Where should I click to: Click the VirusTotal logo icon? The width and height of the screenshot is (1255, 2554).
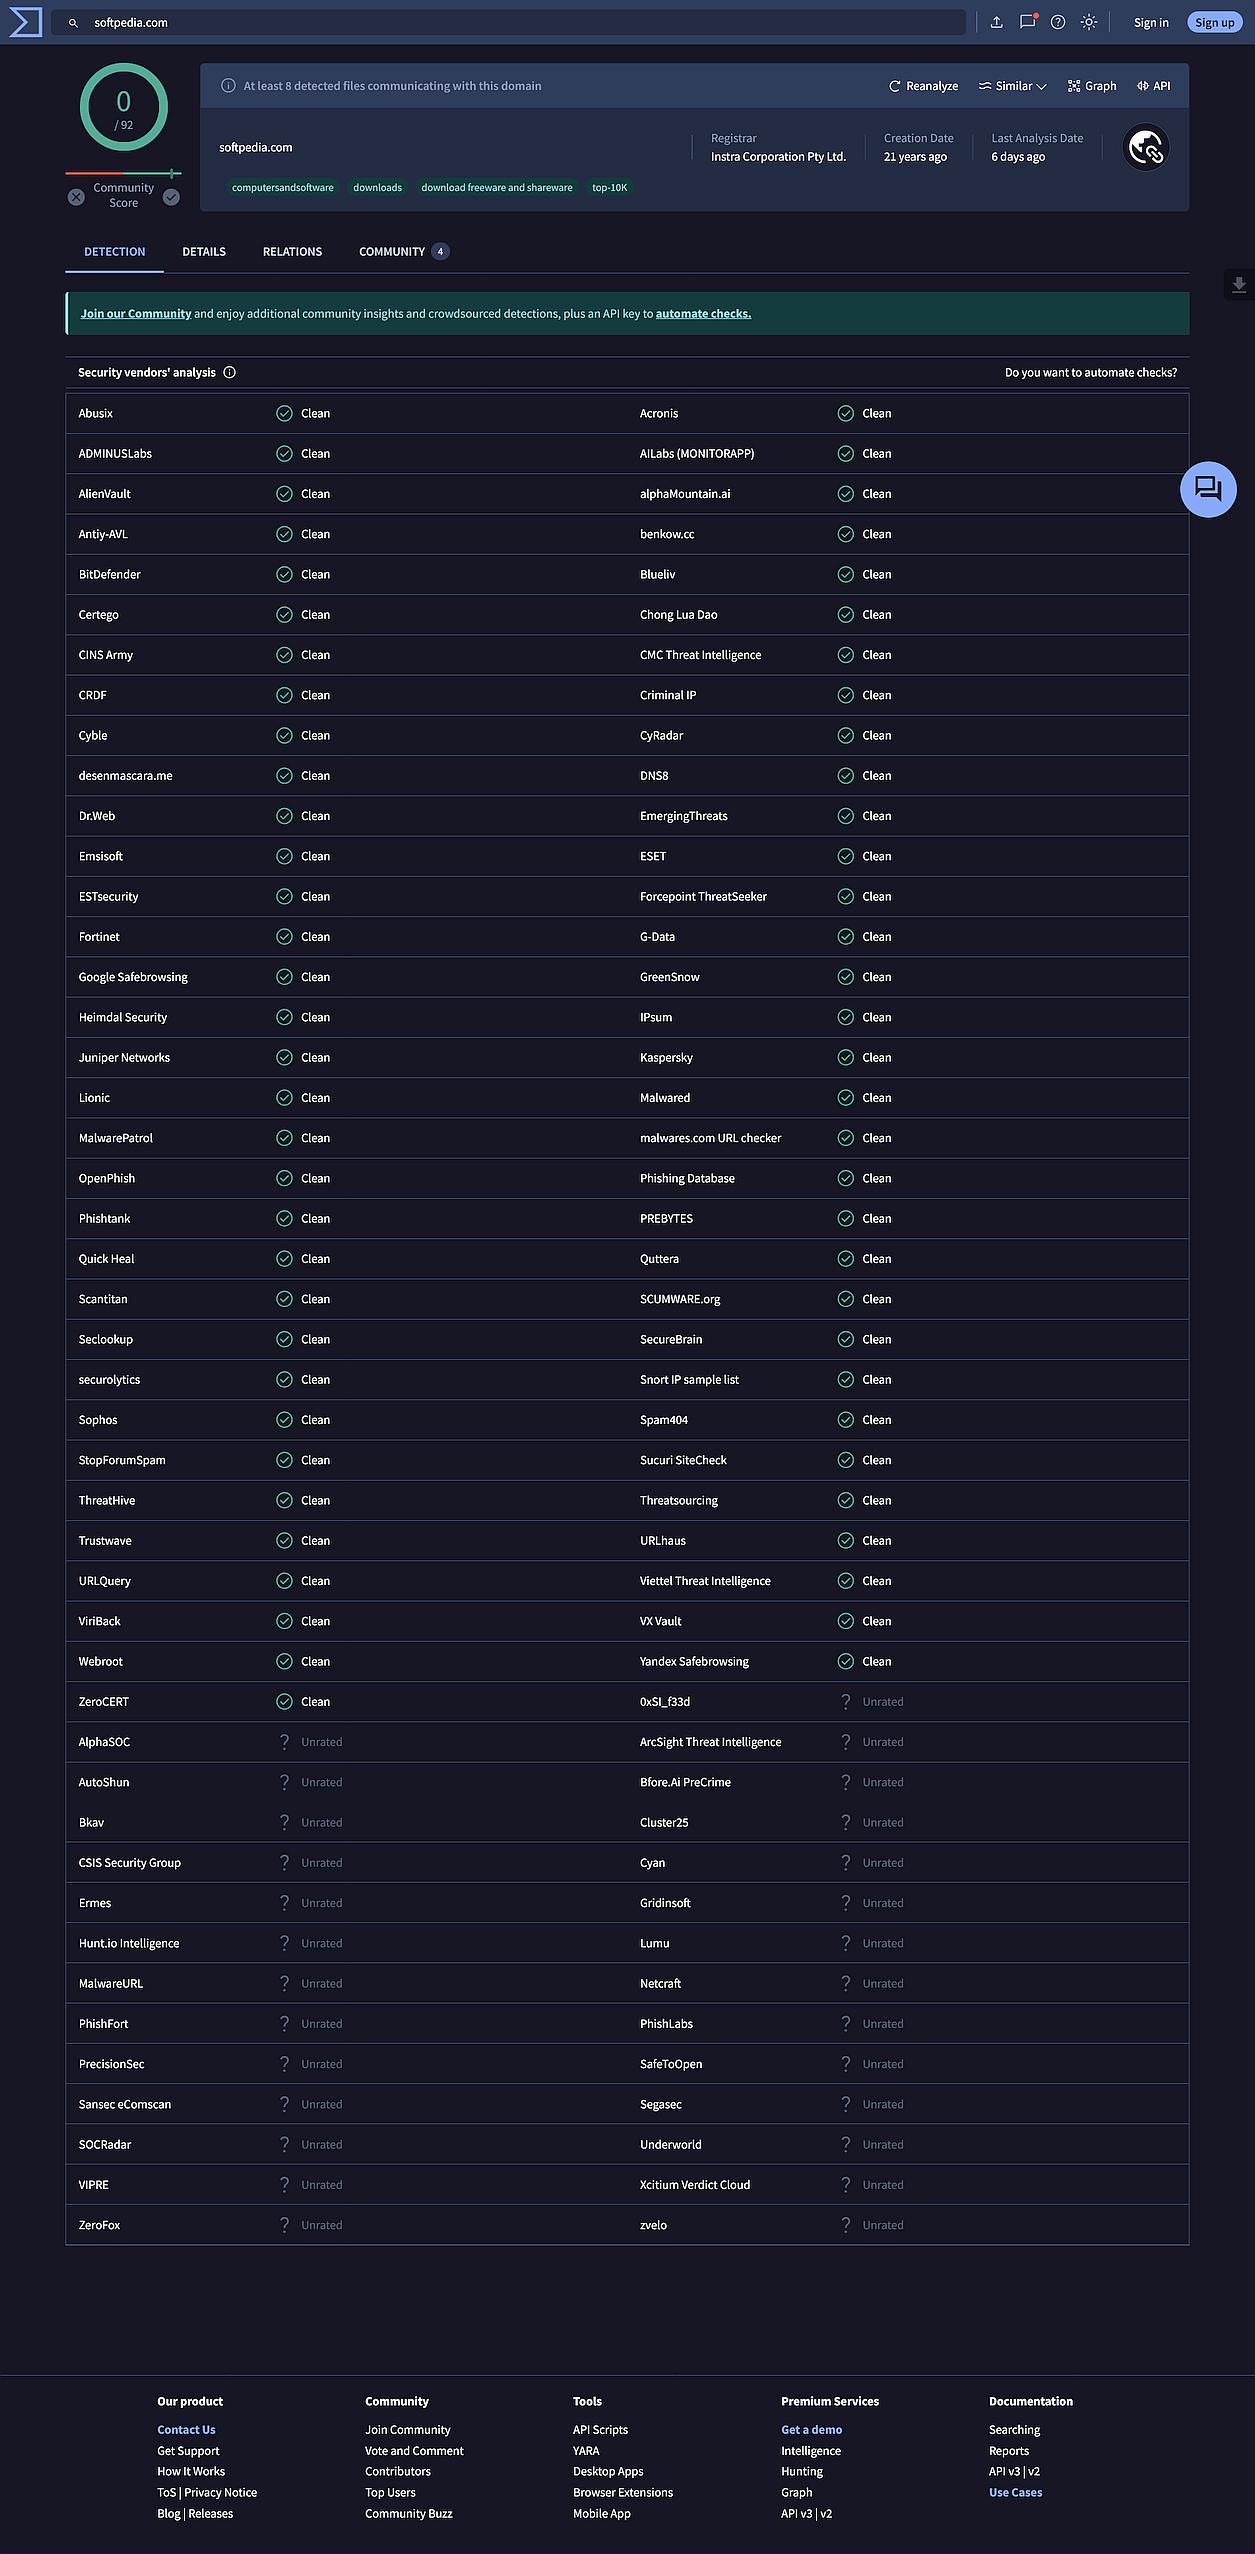[x=25, y=22]
